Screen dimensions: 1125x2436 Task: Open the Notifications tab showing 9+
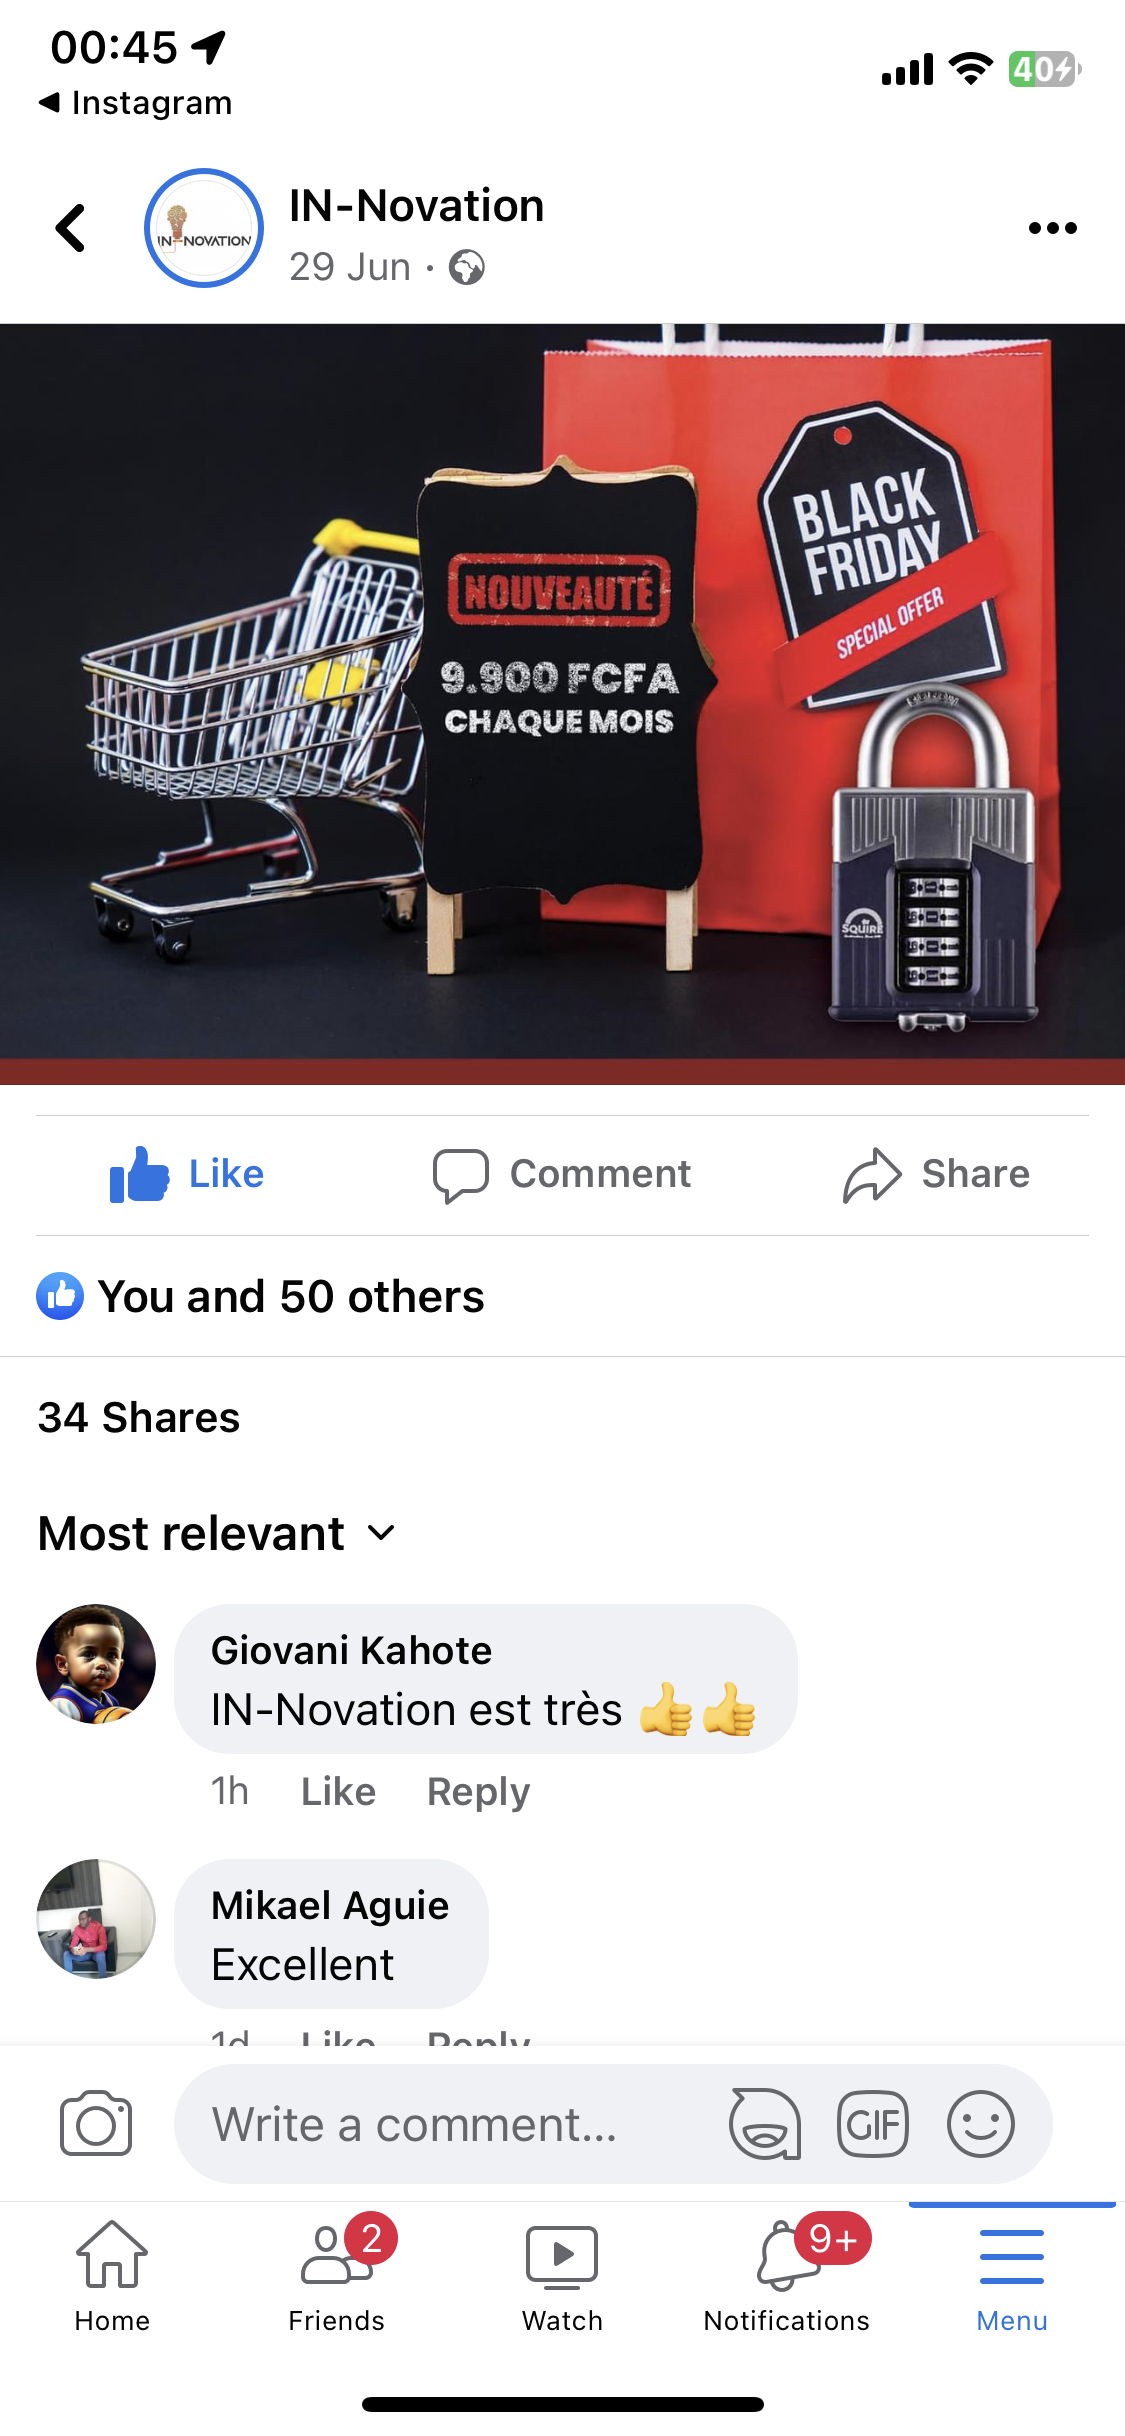click(x=787, y=2277)
